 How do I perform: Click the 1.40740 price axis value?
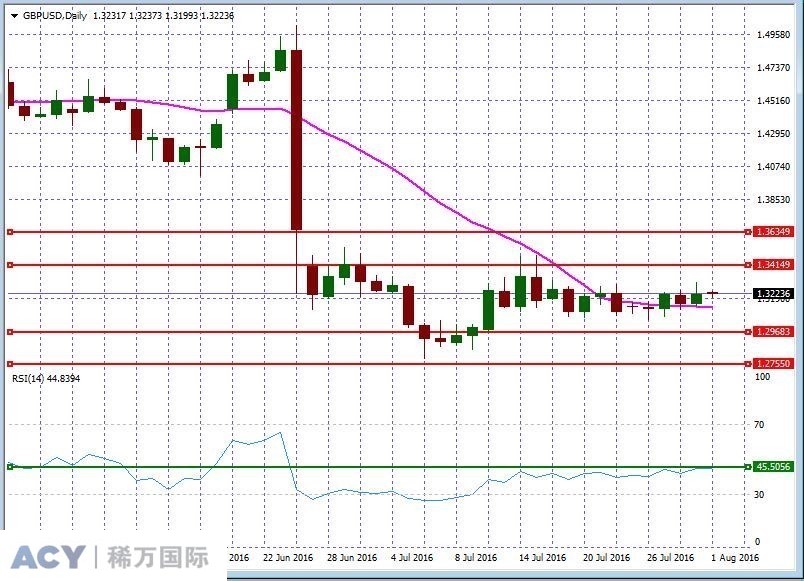(773, 166)
